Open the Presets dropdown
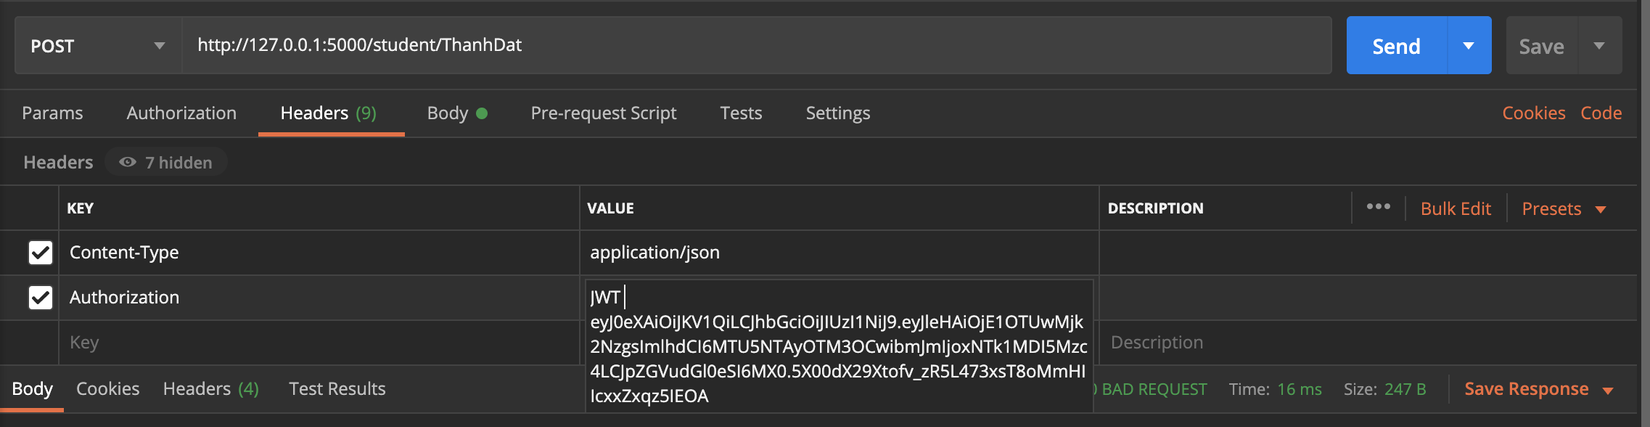This screenshot has height=427, width=1650. [1563, 209]
